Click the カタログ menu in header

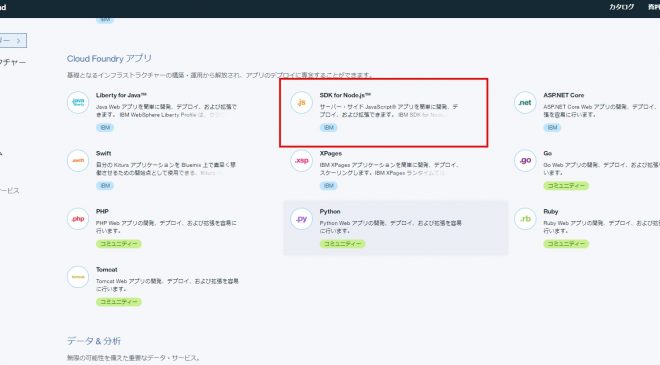[x=621, y=7]
